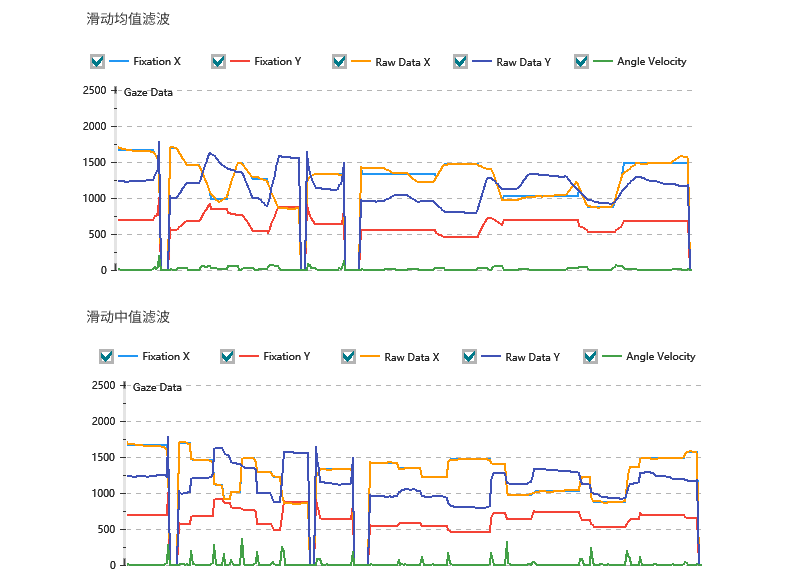Toggle Raw Data Y checkbox in top legend

click(x=460, y=62)
